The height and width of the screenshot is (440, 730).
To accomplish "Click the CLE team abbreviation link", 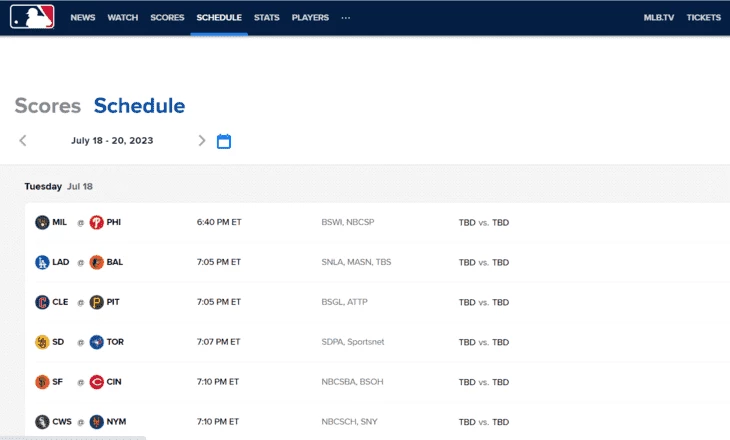I will tap(60, 302).
